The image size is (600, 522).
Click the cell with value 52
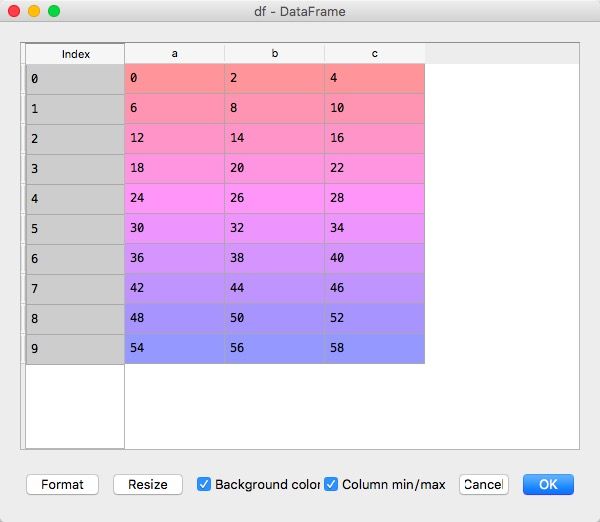[375, 318]
